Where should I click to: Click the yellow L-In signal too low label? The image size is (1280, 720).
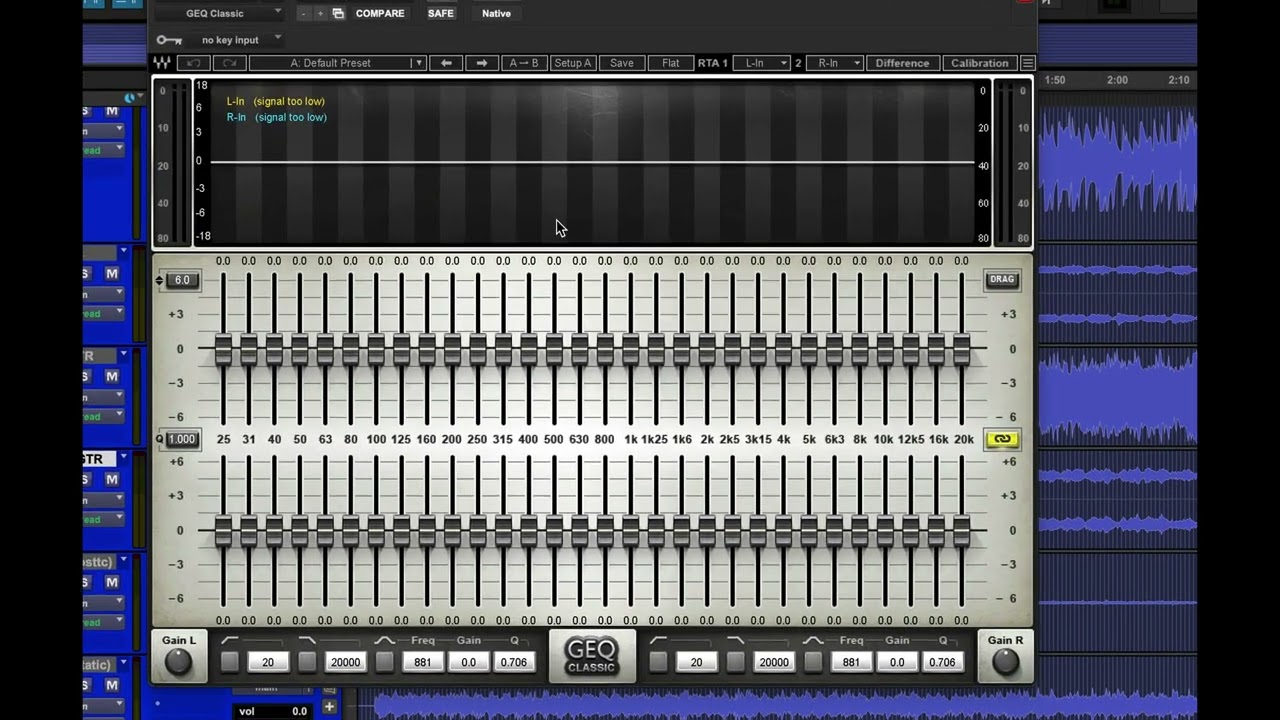click(x=275, y=101)
